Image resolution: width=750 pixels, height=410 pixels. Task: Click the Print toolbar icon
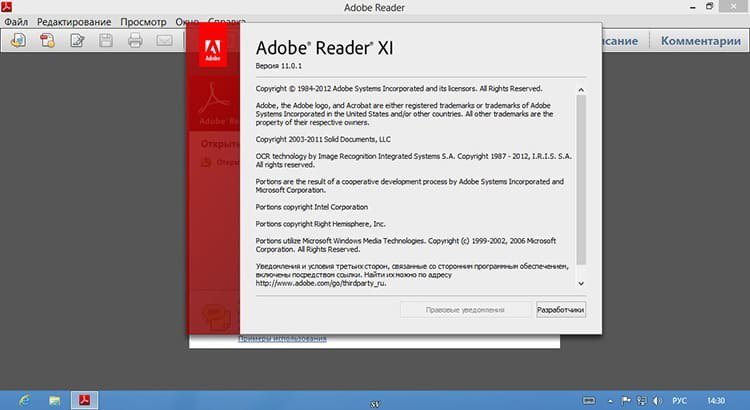(x=135, y=40)
